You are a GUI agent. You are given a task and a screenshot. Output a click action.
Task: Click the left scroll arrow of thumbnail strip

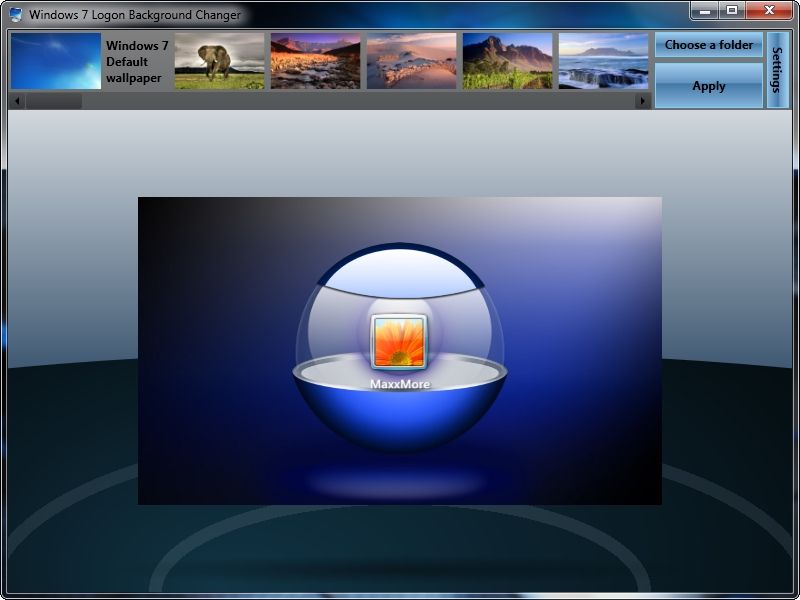(x=17, y=101)
